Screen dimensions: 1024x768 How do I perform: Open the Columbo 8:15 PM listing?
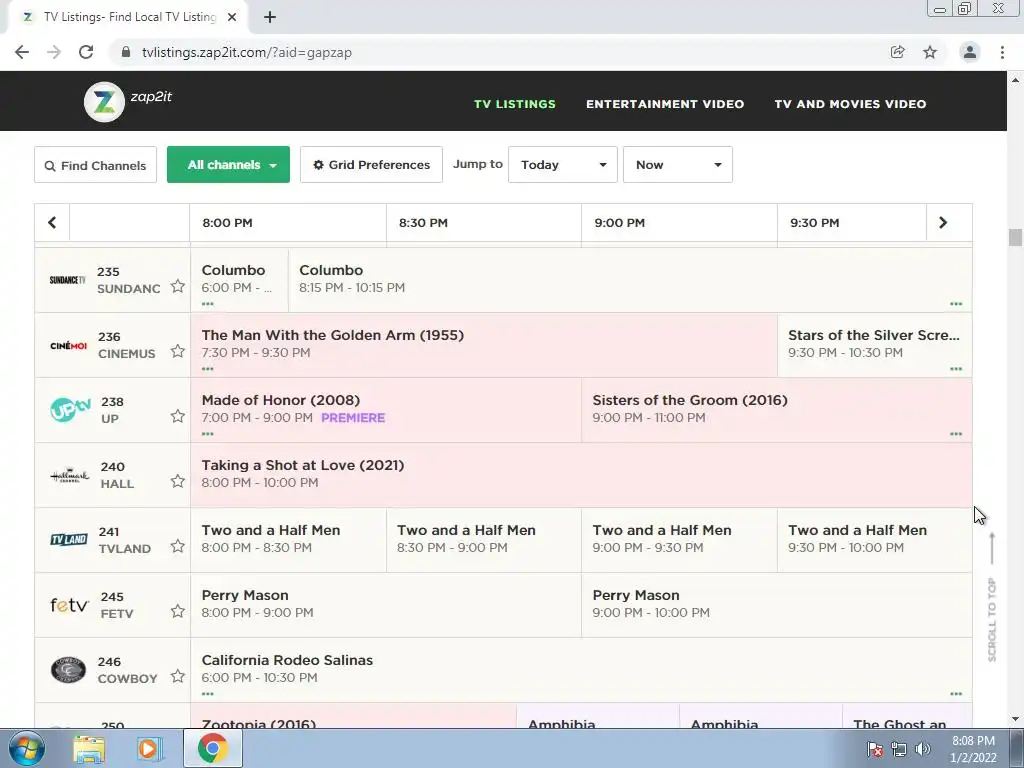click(630, 280)
